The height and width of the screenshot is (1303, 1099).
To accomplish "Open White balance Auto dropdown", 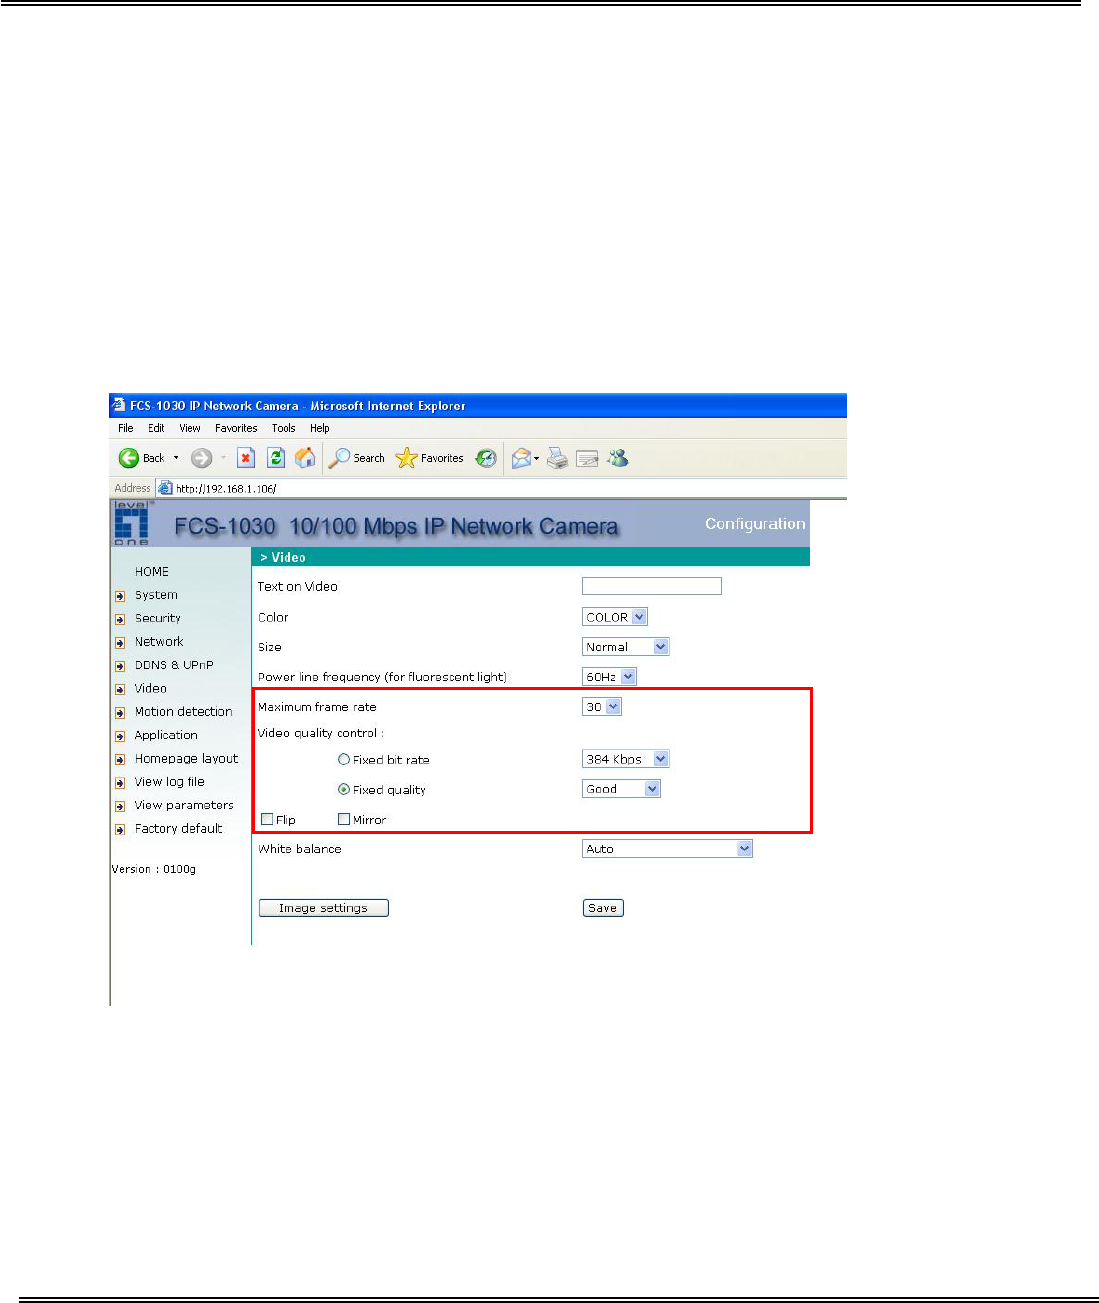I will pos(667,849).
